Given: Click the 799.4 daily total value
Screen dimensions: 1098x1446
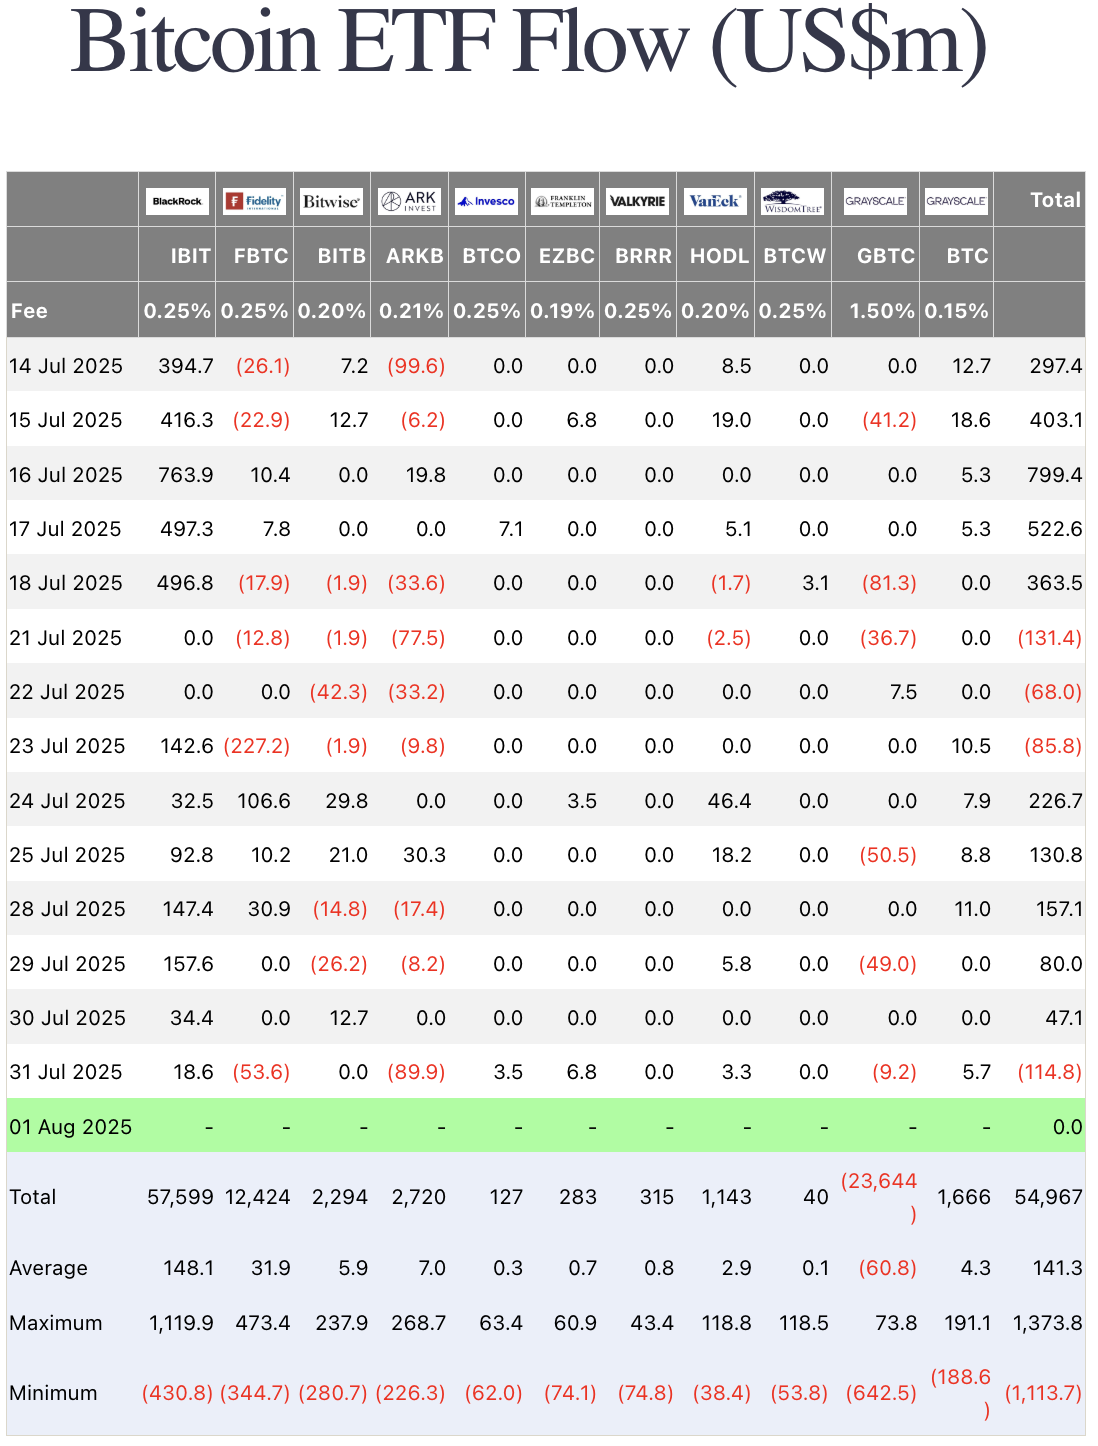Looking at the screenshot, I should point(1055,474).
